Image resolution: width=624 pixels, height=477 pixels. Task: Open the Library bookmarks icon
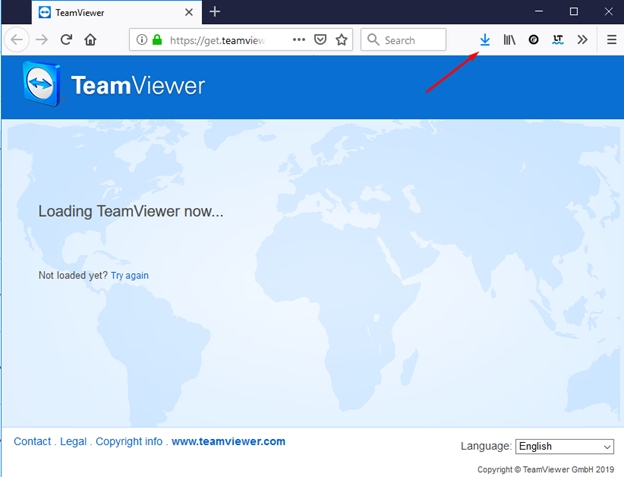point(509,40)
